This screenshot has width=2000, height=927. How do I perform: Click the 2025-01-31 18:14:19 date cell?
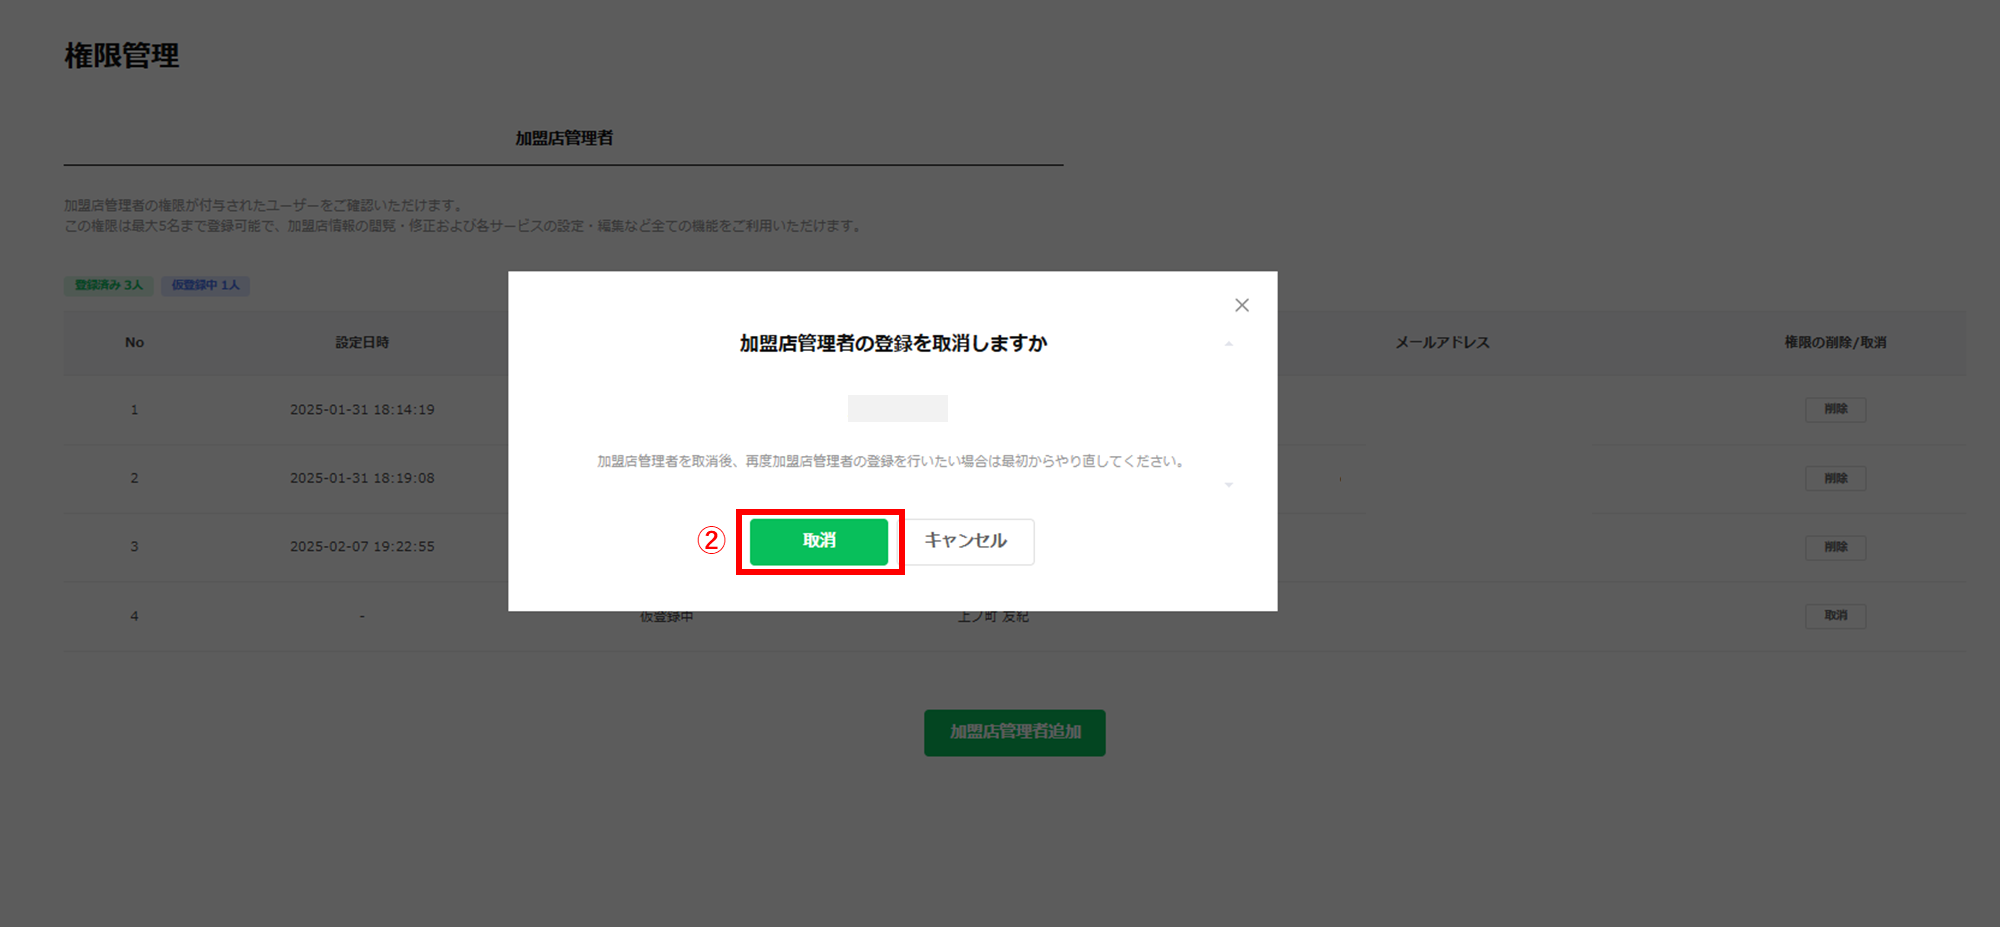click(362, 409)
